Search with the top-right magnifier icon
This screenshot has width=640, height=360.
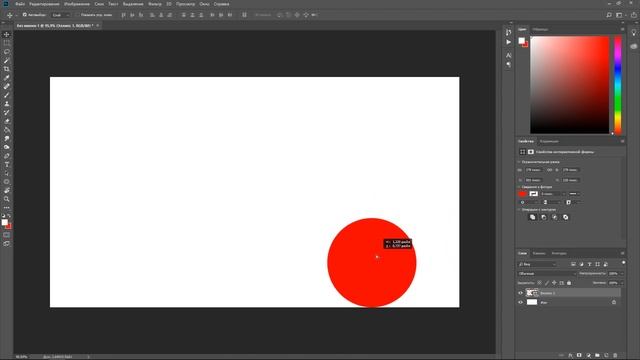pyautogui.click(x=609, y=15)
